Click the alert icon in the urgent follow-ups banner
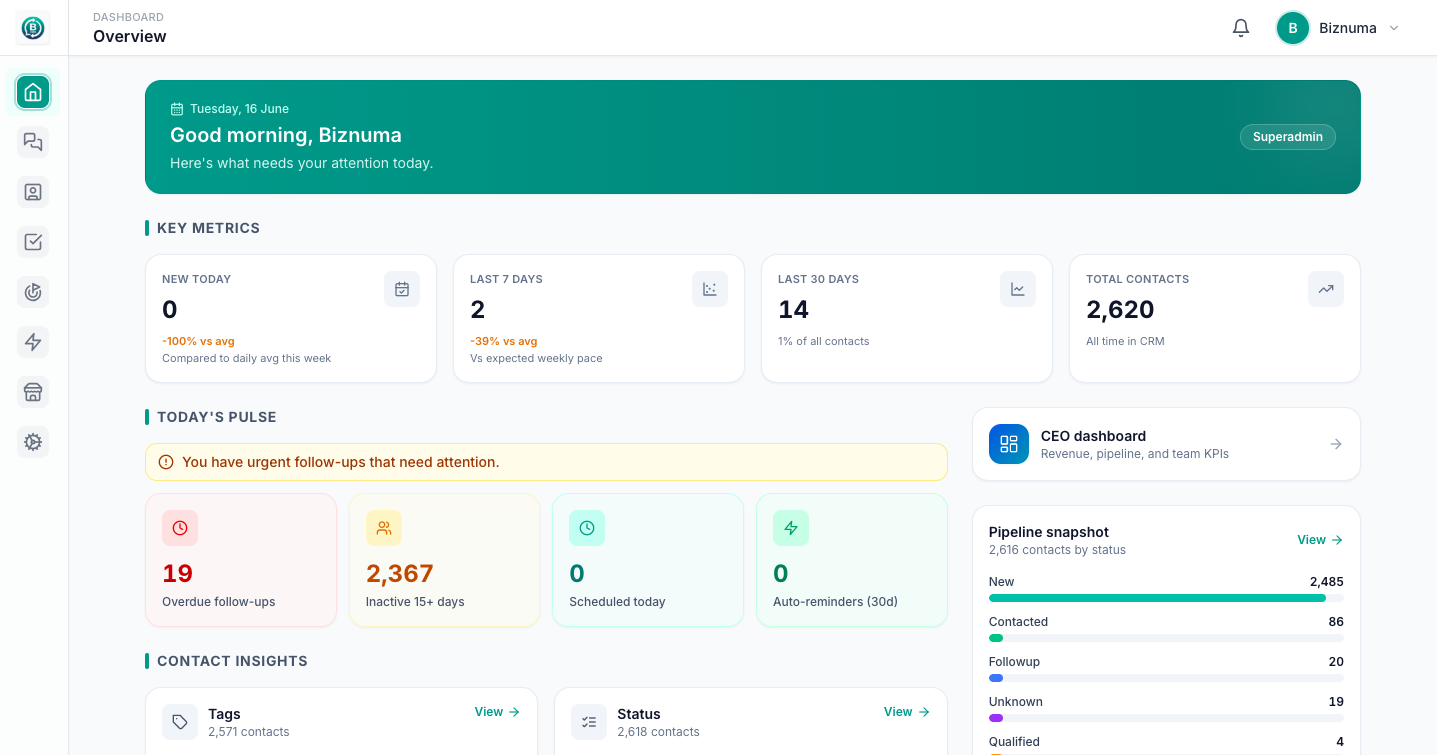The image size is (1437, 755). [166, 462]
